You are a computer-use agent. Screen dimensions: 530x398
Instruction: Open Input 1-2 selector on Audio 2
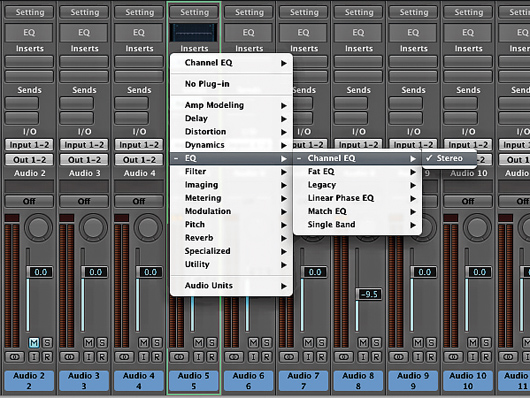(x=29, y=145)
